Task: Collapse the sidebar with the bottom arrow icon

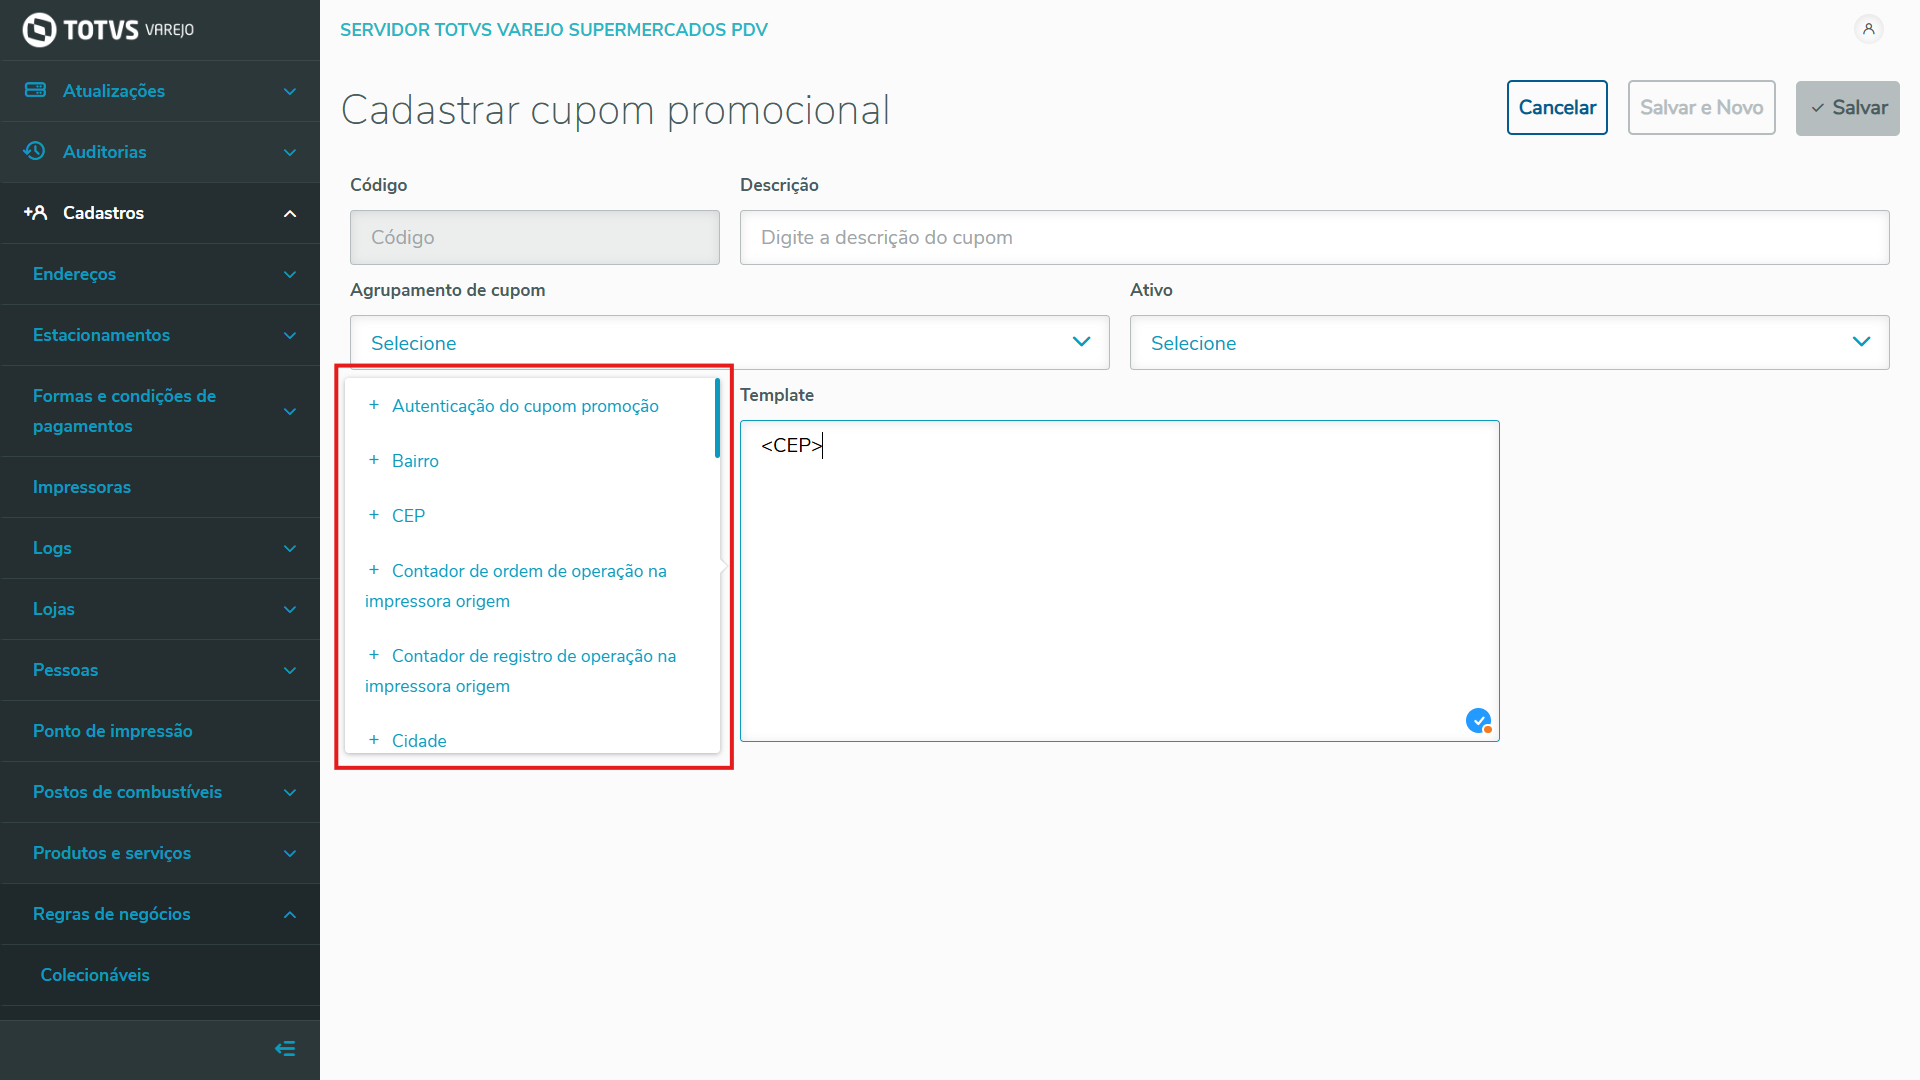Action: (x=285, y=1048)
